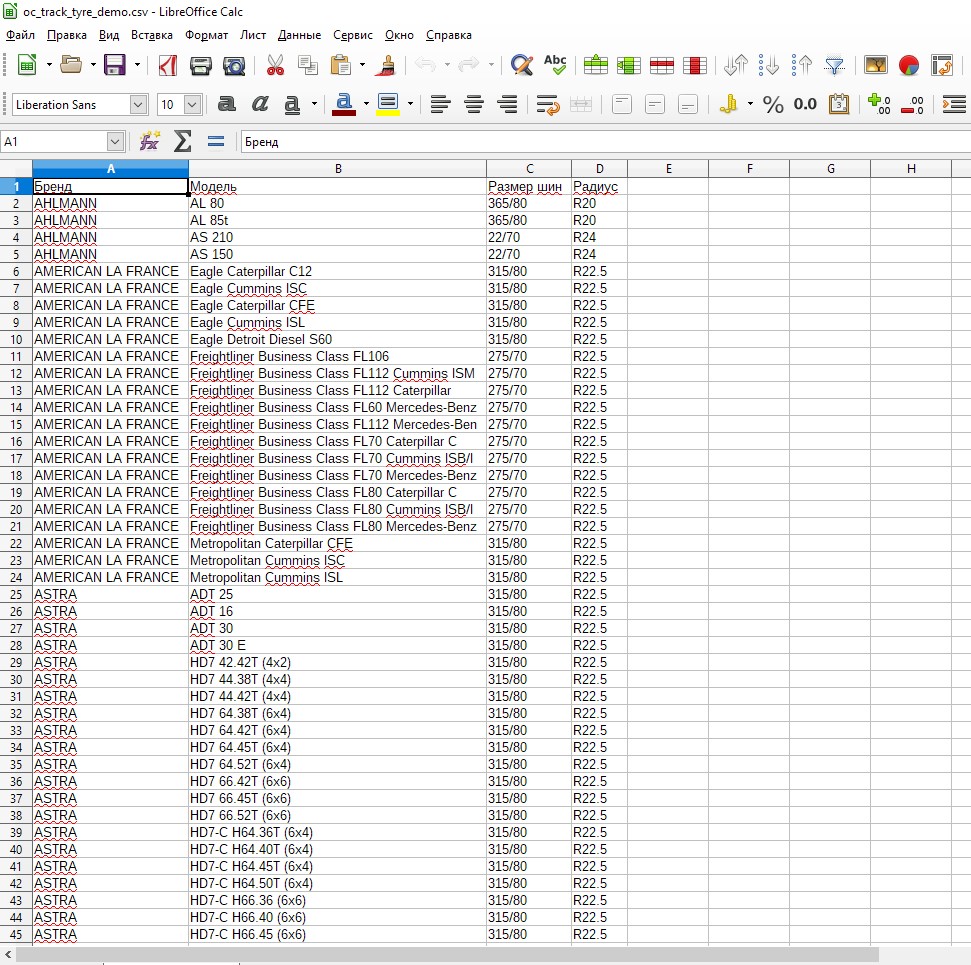This screenshot has height=965, width=971.
Task: Toggle bold text formatting
Action: point(227,104)
